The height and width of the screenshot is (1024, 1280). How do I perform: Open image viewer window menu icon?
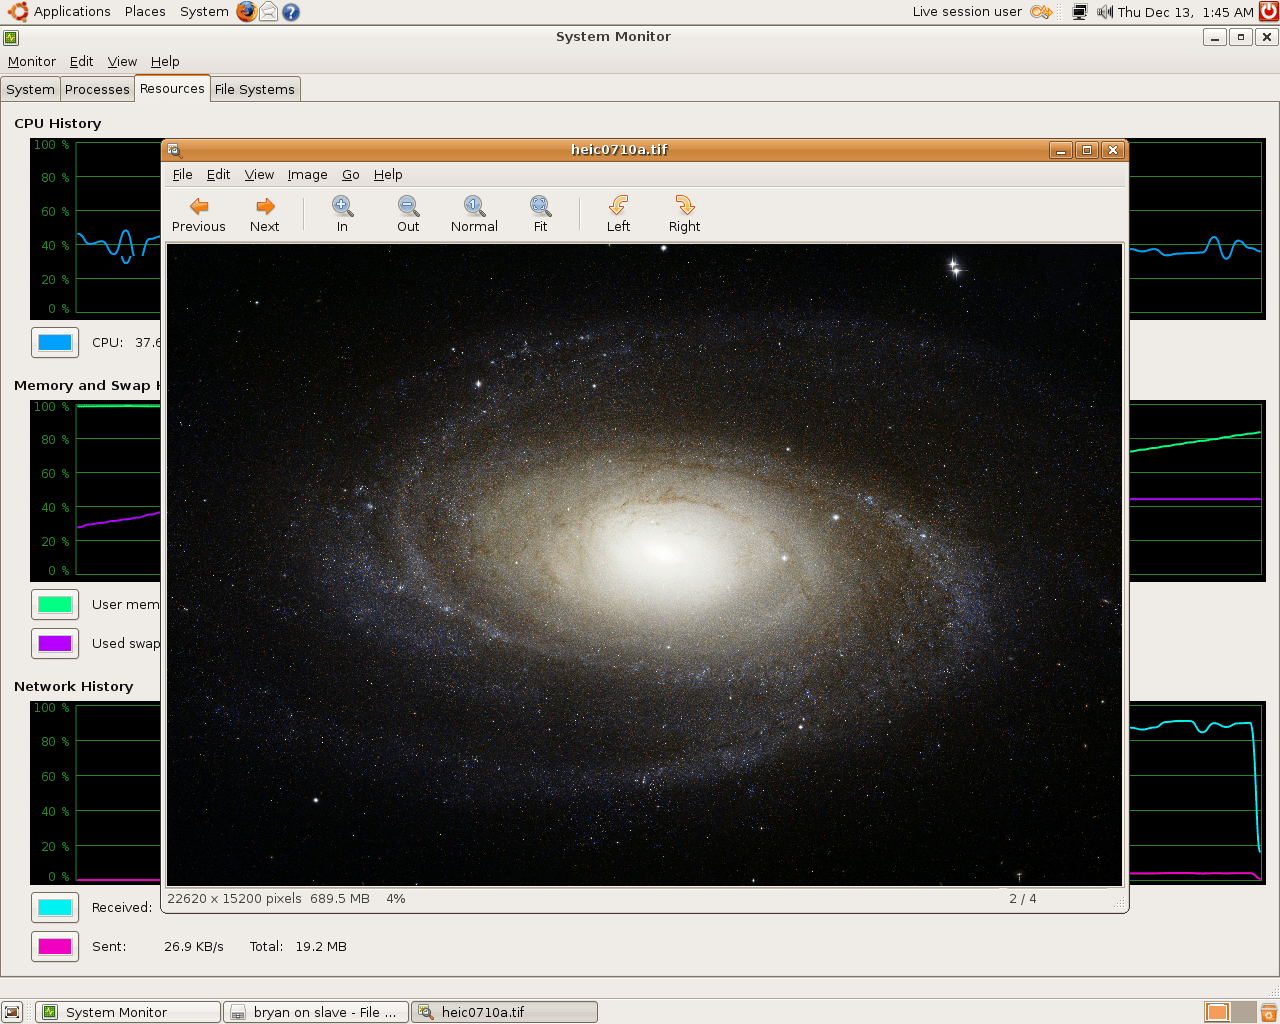(x=174, y=150)
